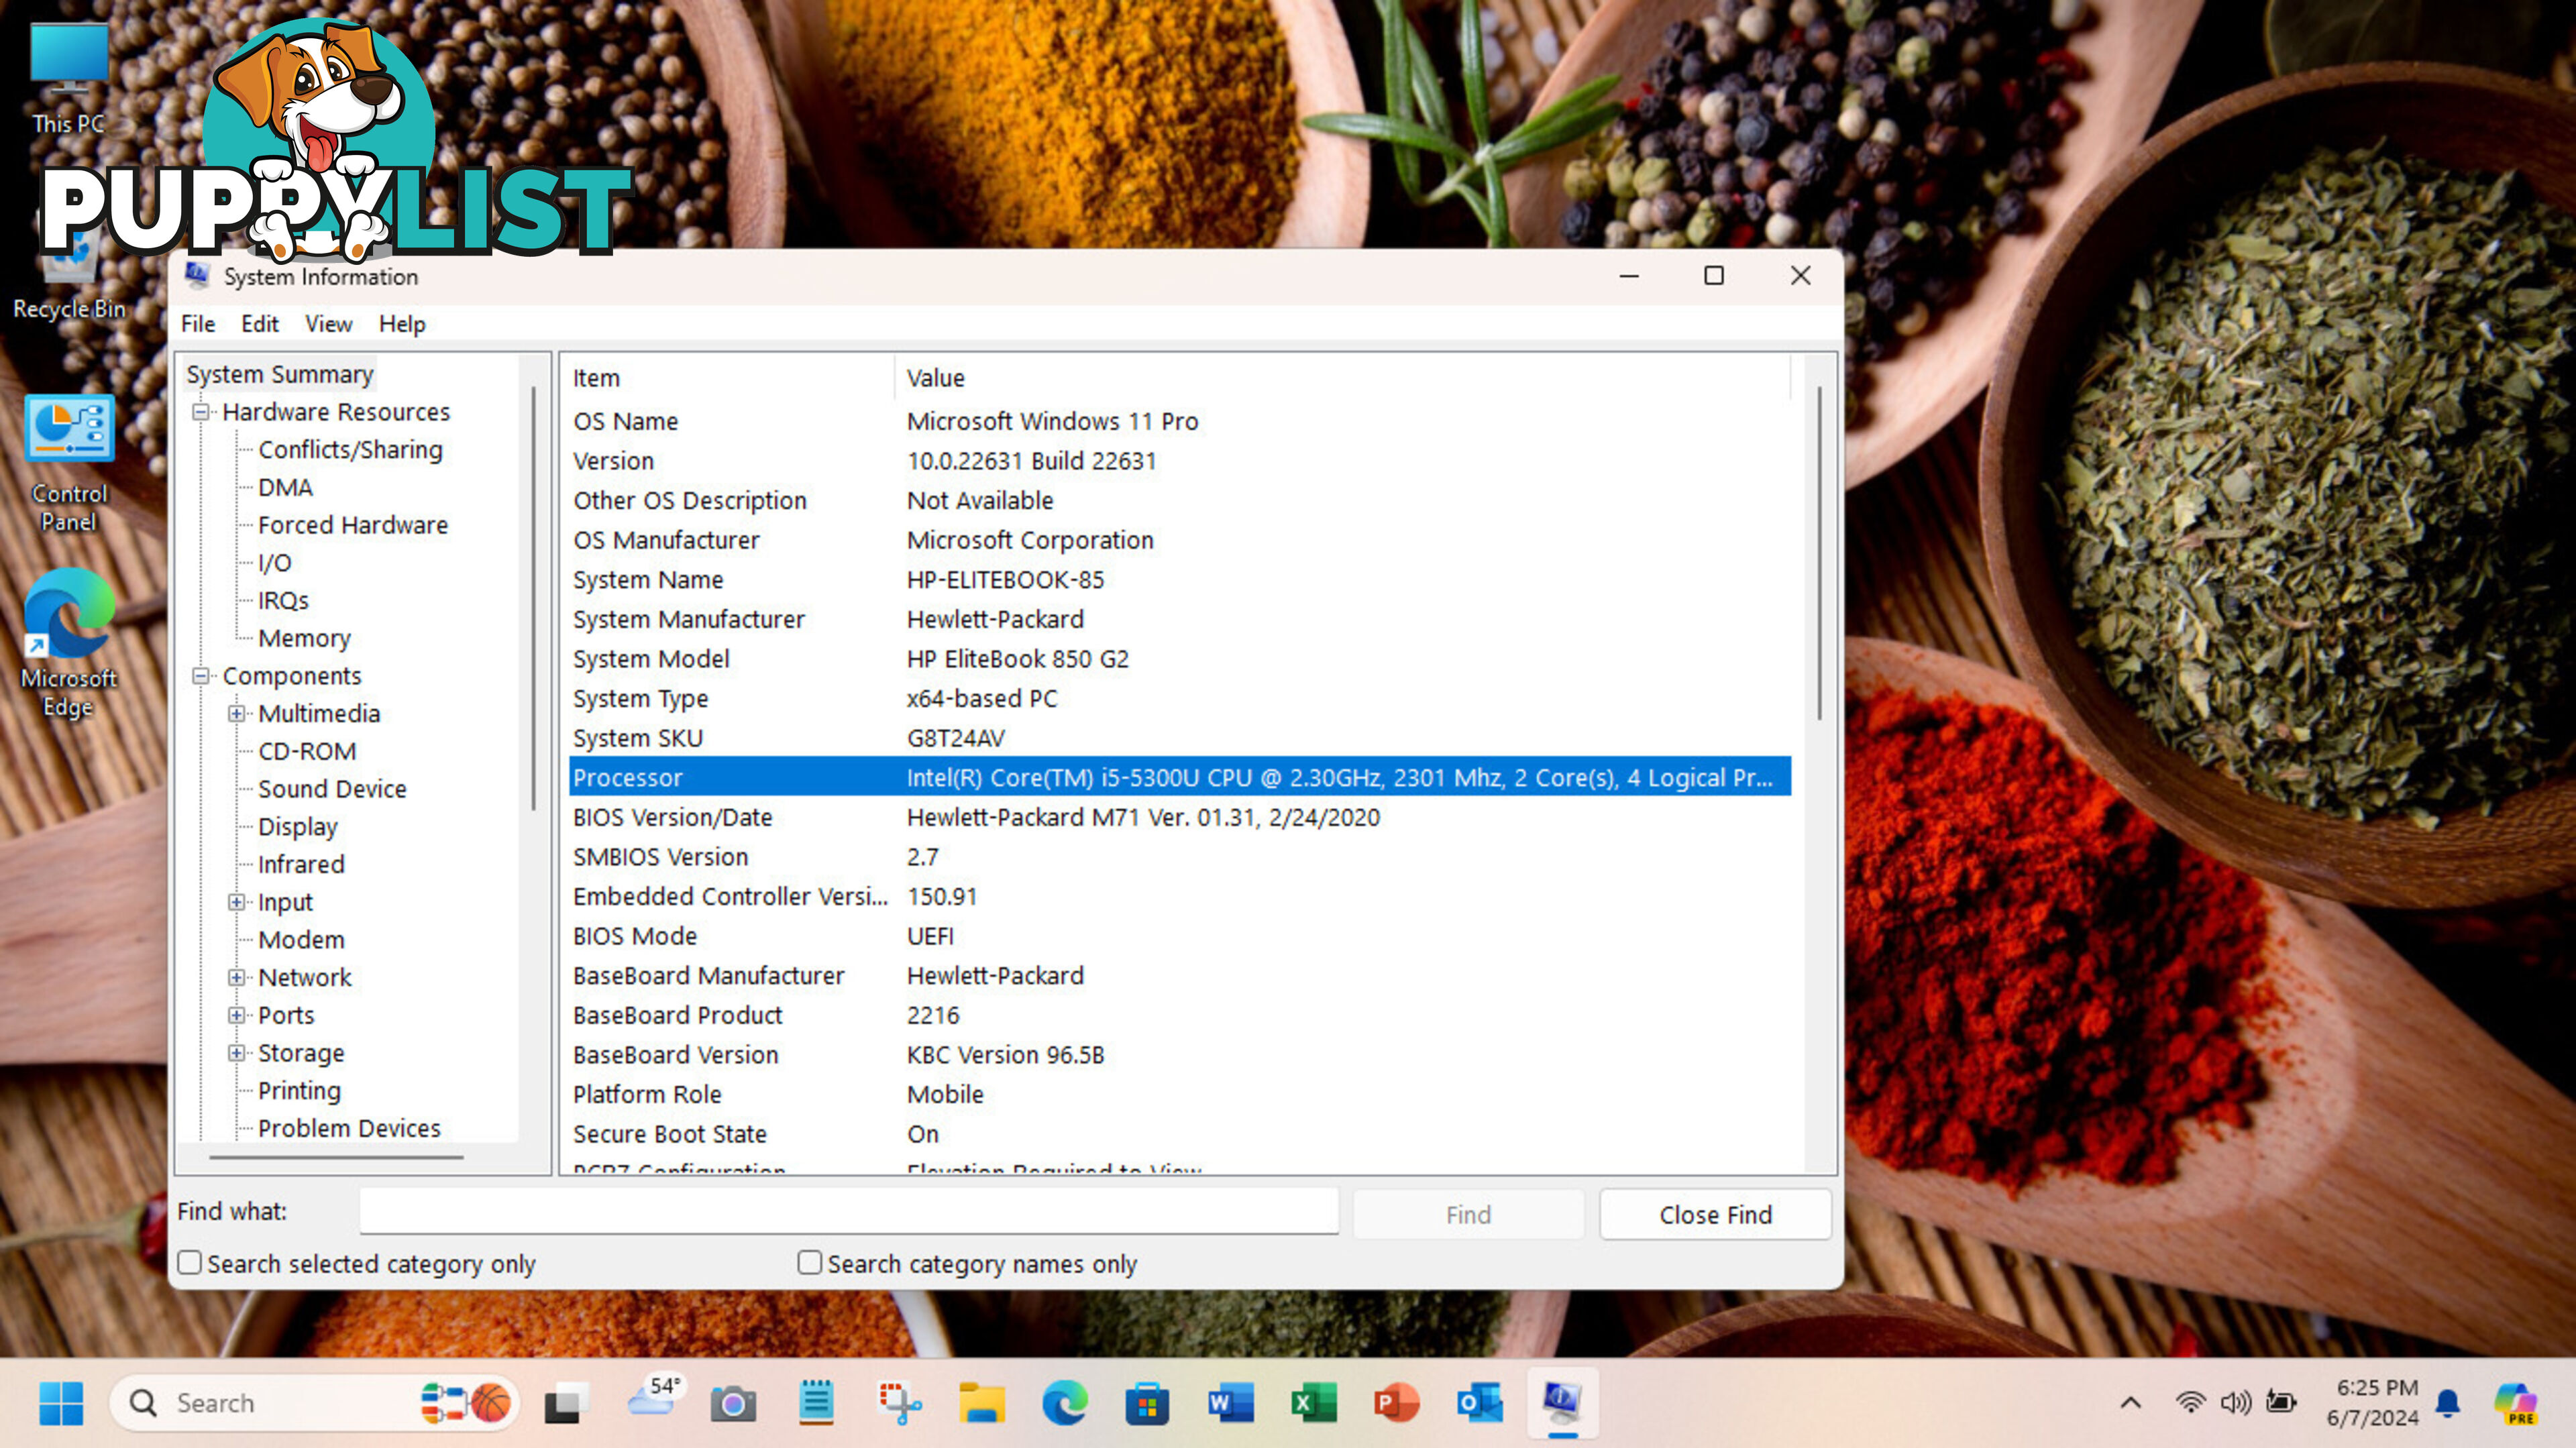The width and height of the screenshot is (2576, 1448).
Task: Open Microsoft Edge from the taskbar
Action: point(1065,1403)
